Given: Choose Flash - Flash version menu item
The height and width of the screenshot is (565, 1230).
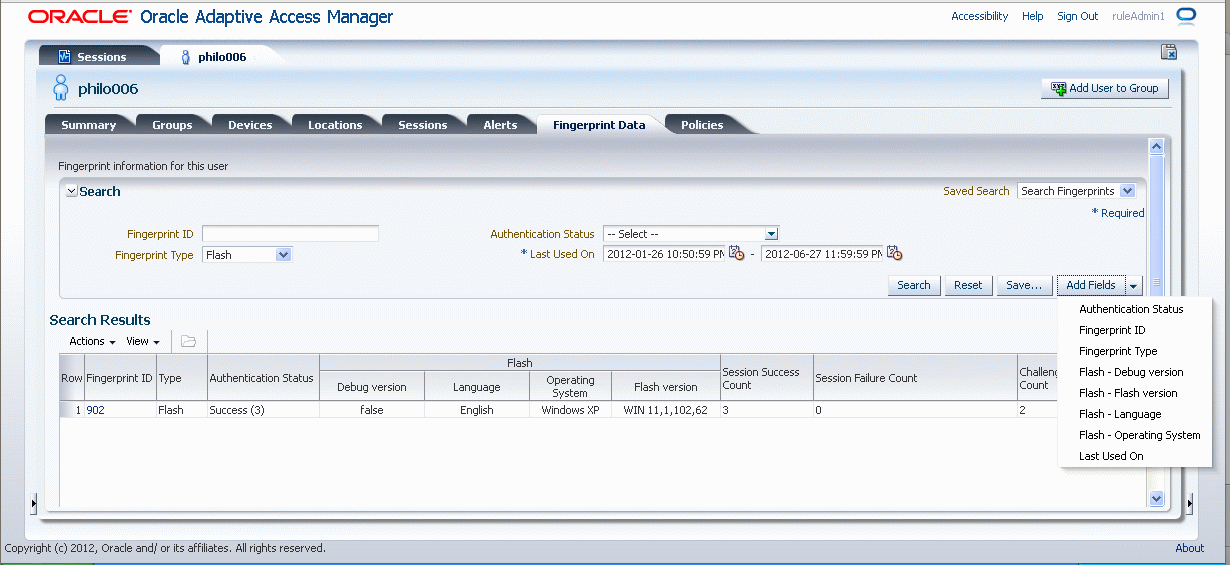Looking at the screenshot, I should point(1128,393).
